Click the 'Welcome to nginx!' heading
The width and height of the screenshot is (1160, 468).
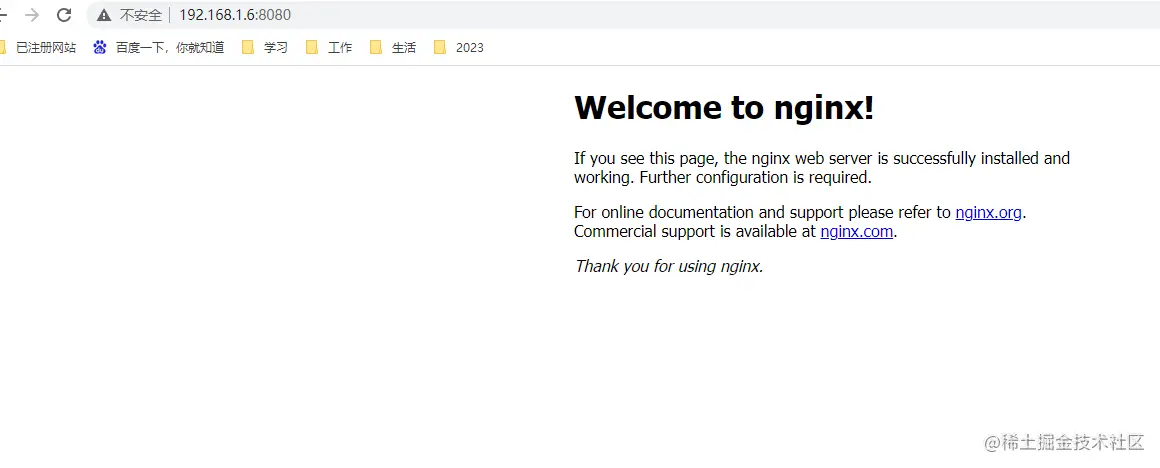tap(724, 108)
